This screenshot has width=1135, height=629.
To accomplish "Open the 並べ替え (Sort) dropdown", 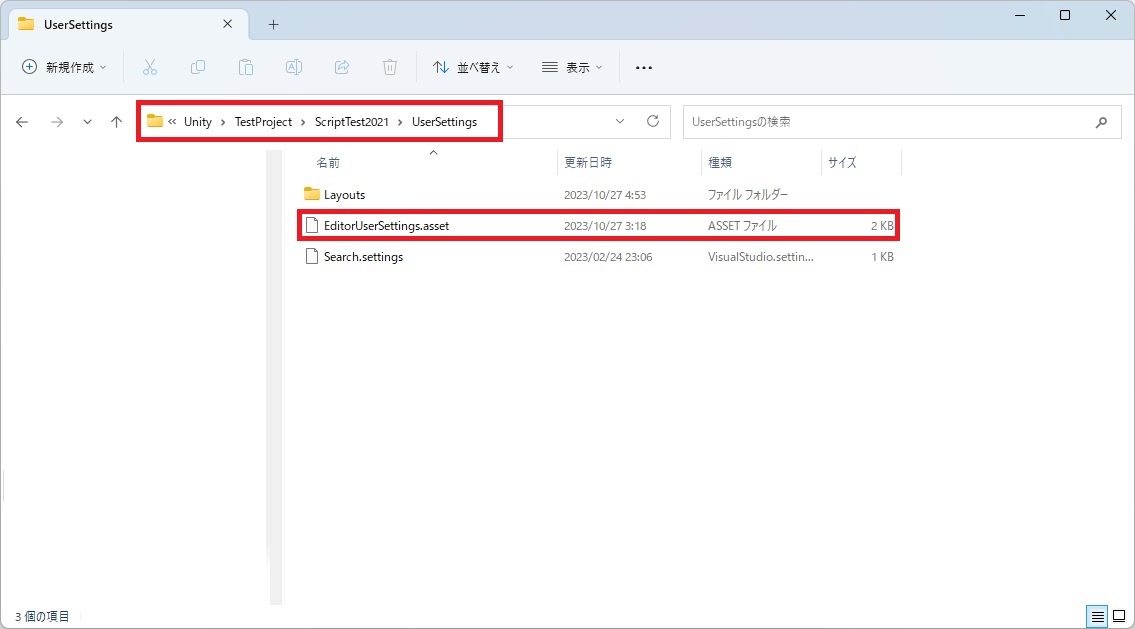I will coord(473,67).
